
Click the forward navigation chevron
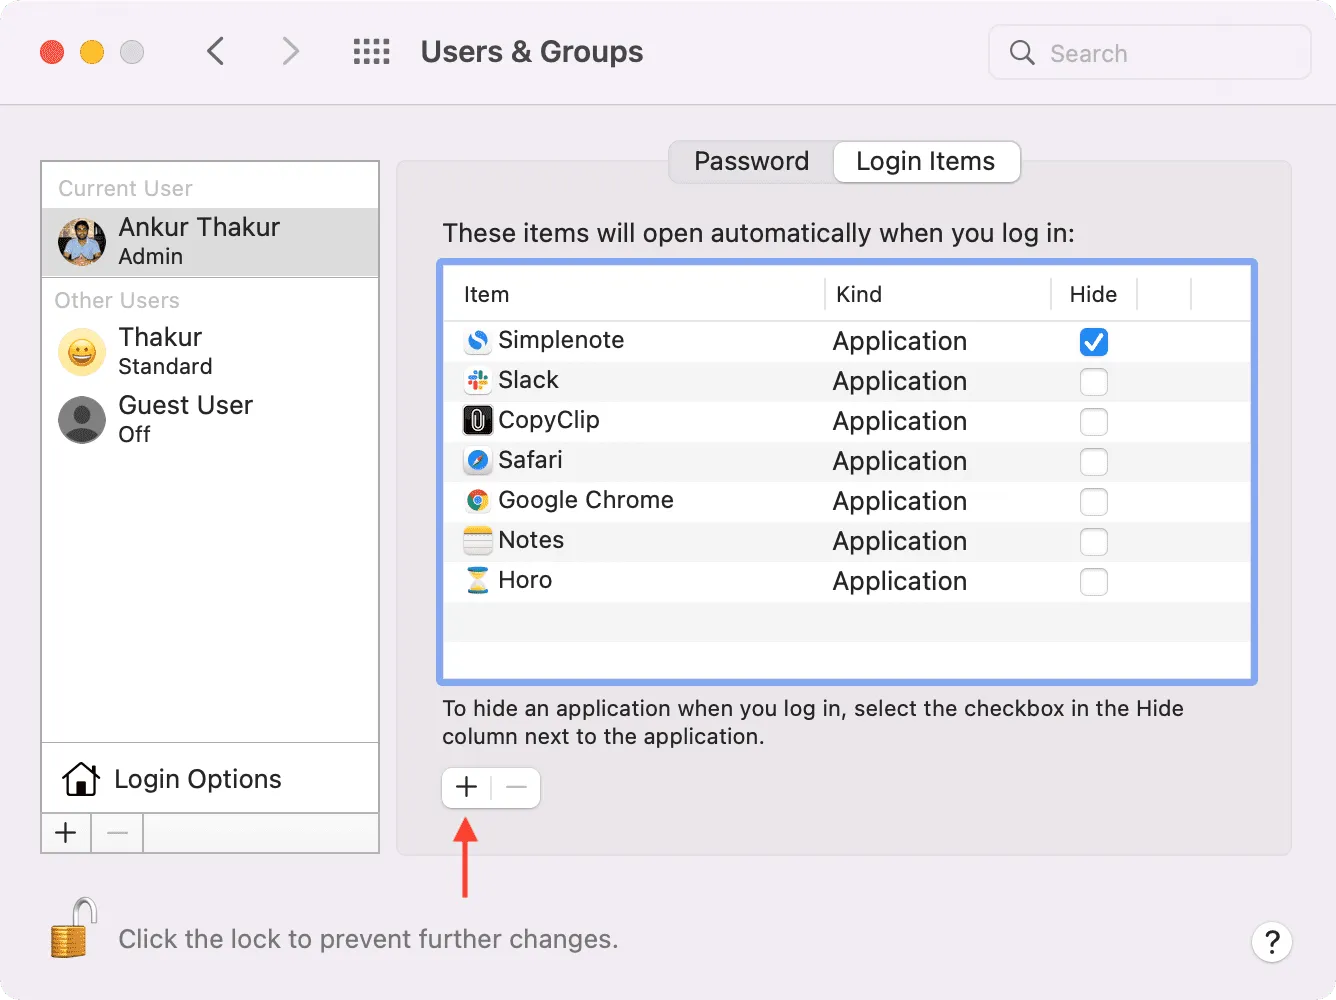point(290,51)
